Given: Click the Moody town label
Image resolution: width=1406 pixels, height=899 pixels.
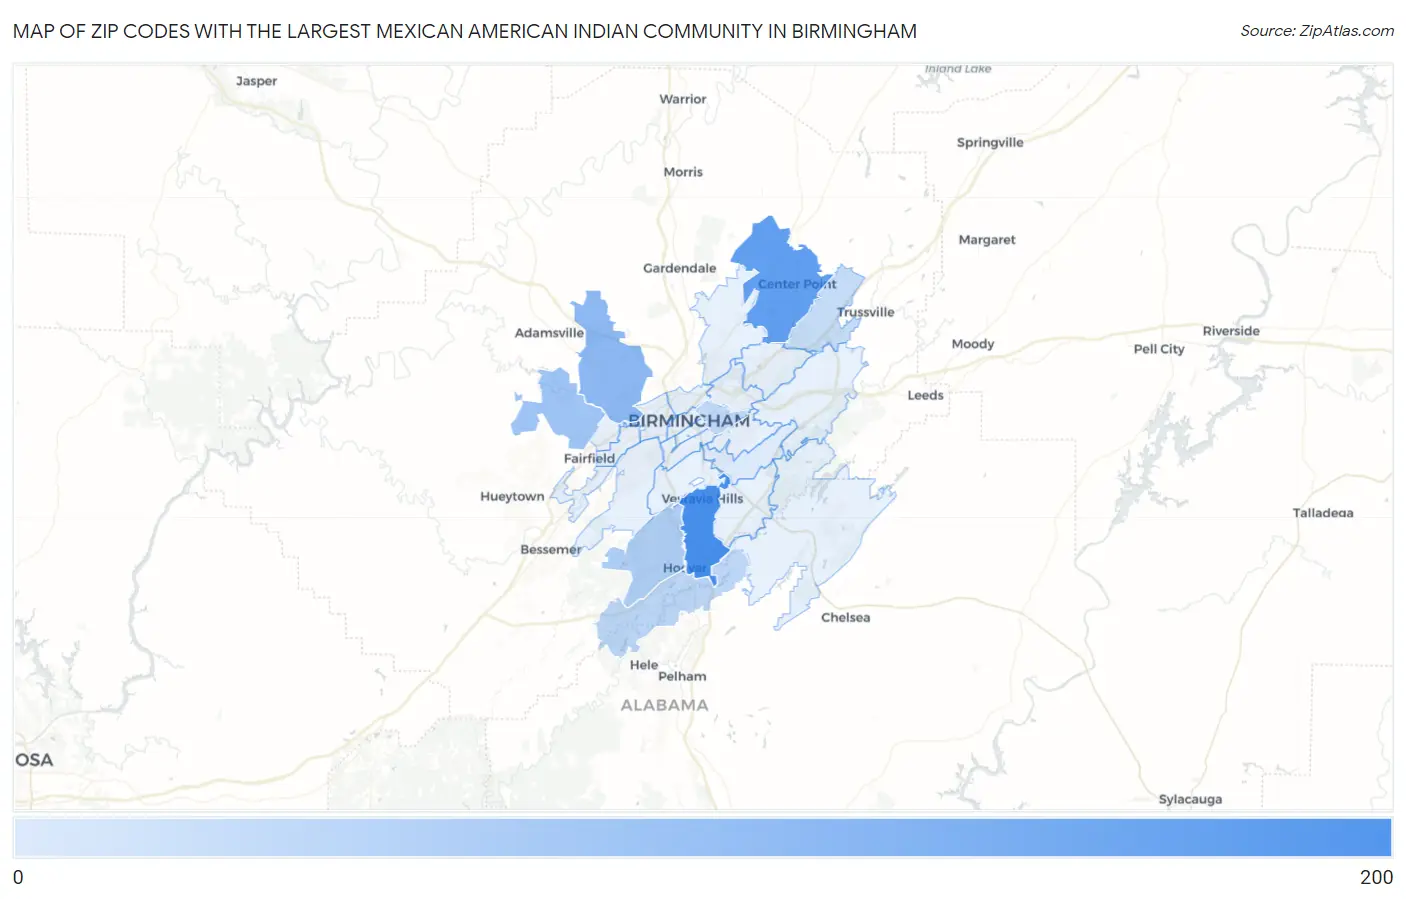Looking at the screenshot, I should pos(973,344).
